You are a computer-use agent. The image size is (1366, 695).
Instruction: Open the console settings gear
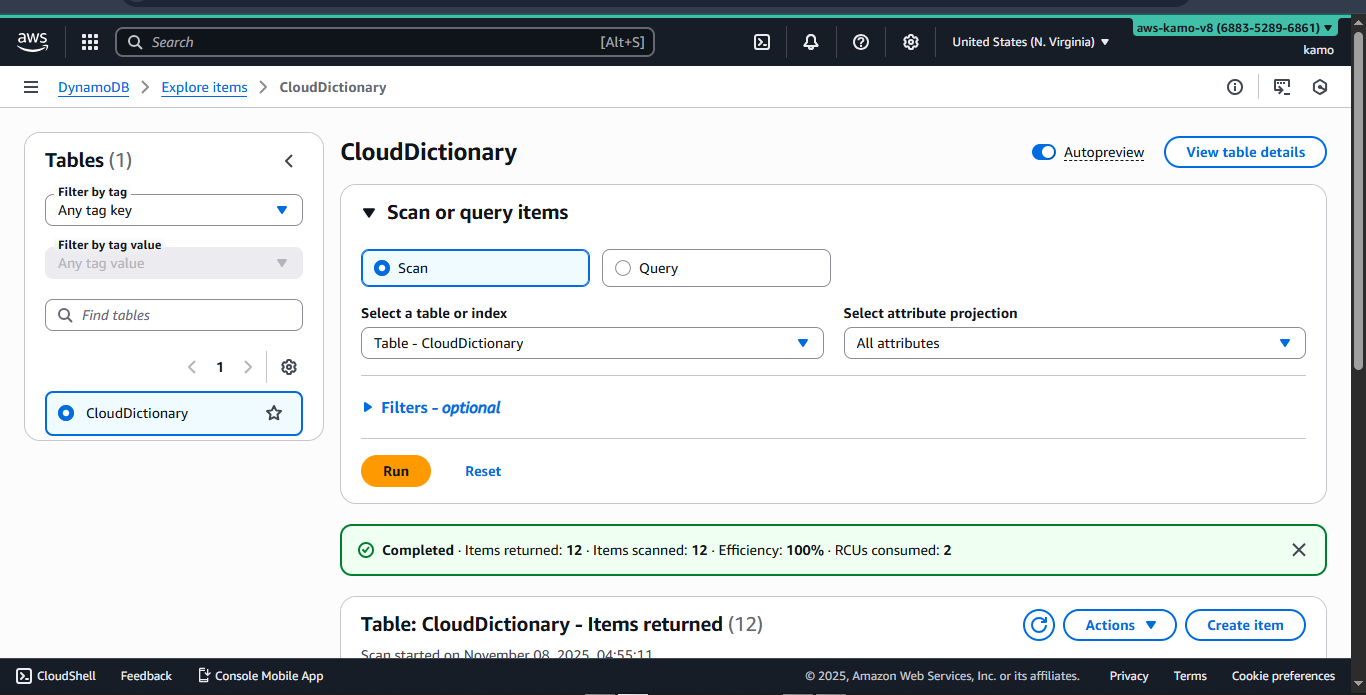910,42
